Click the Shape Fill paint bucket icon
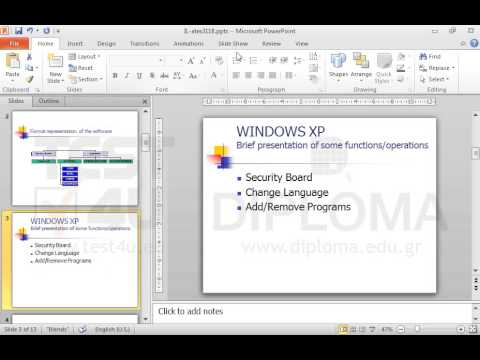This screenshot has height=360, width=480. point(401,57)
